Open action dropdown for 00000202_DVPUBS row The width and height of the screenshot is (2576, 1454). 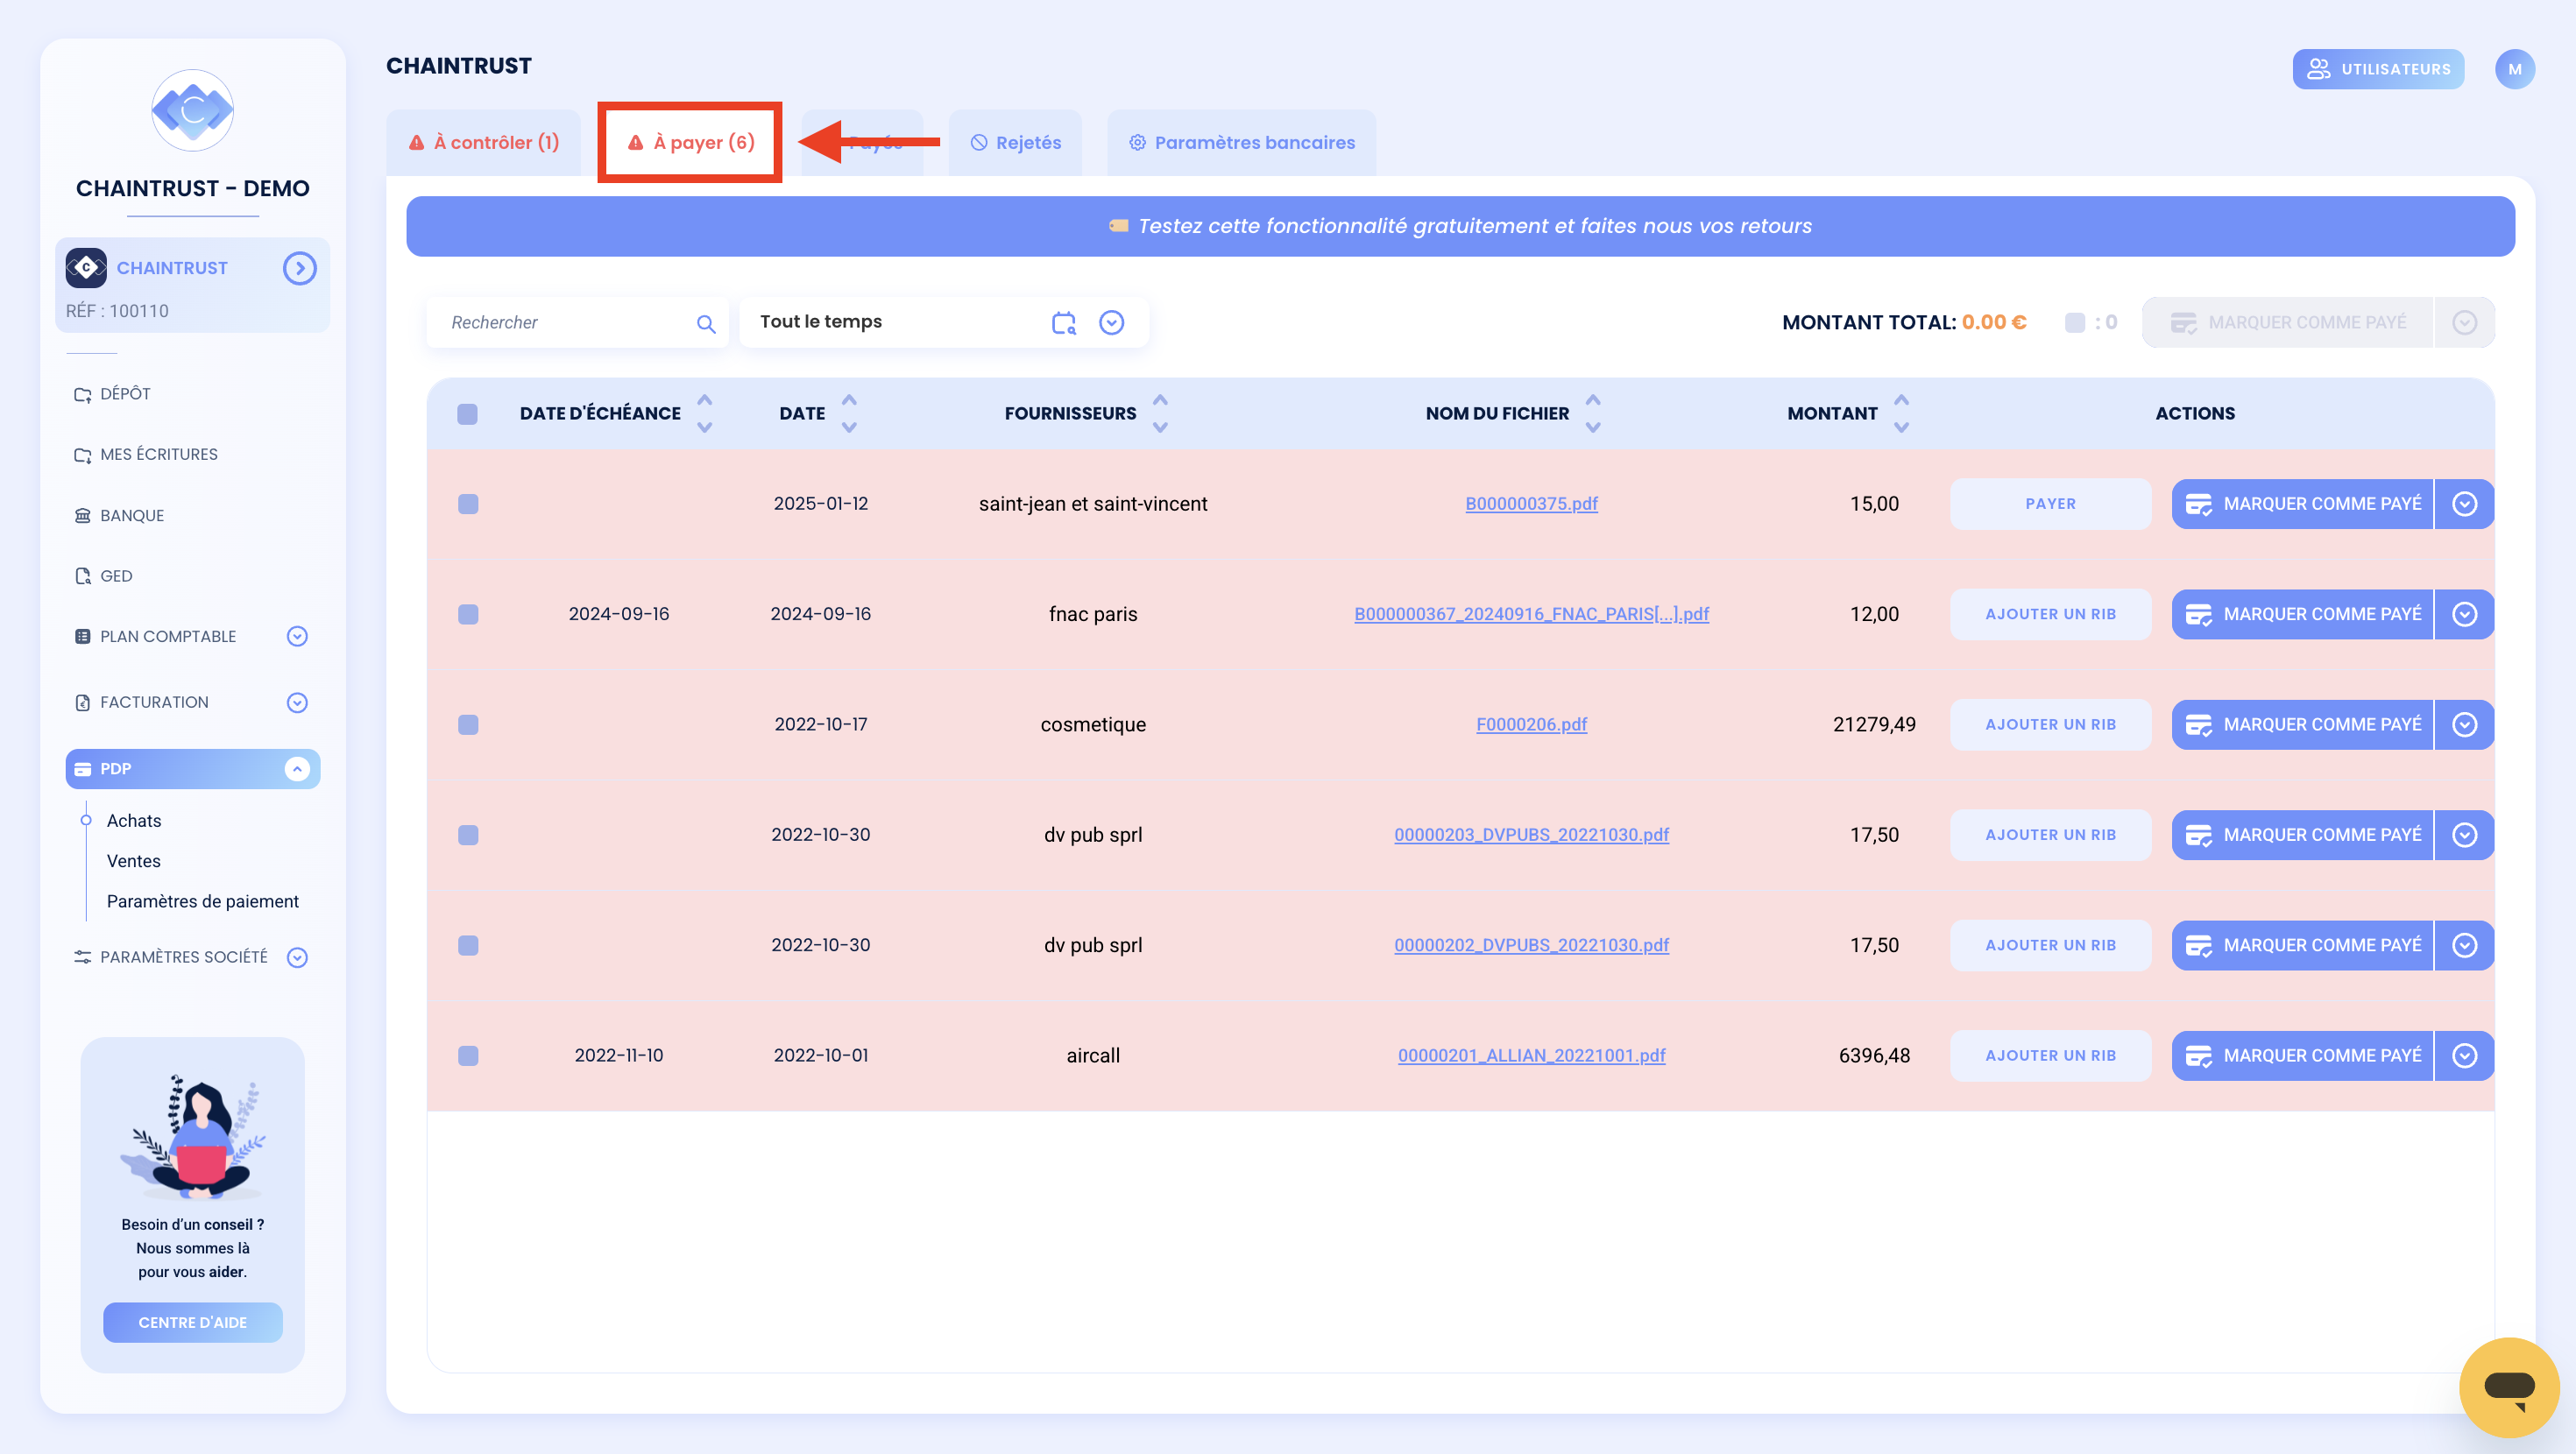click(2464, 945)
